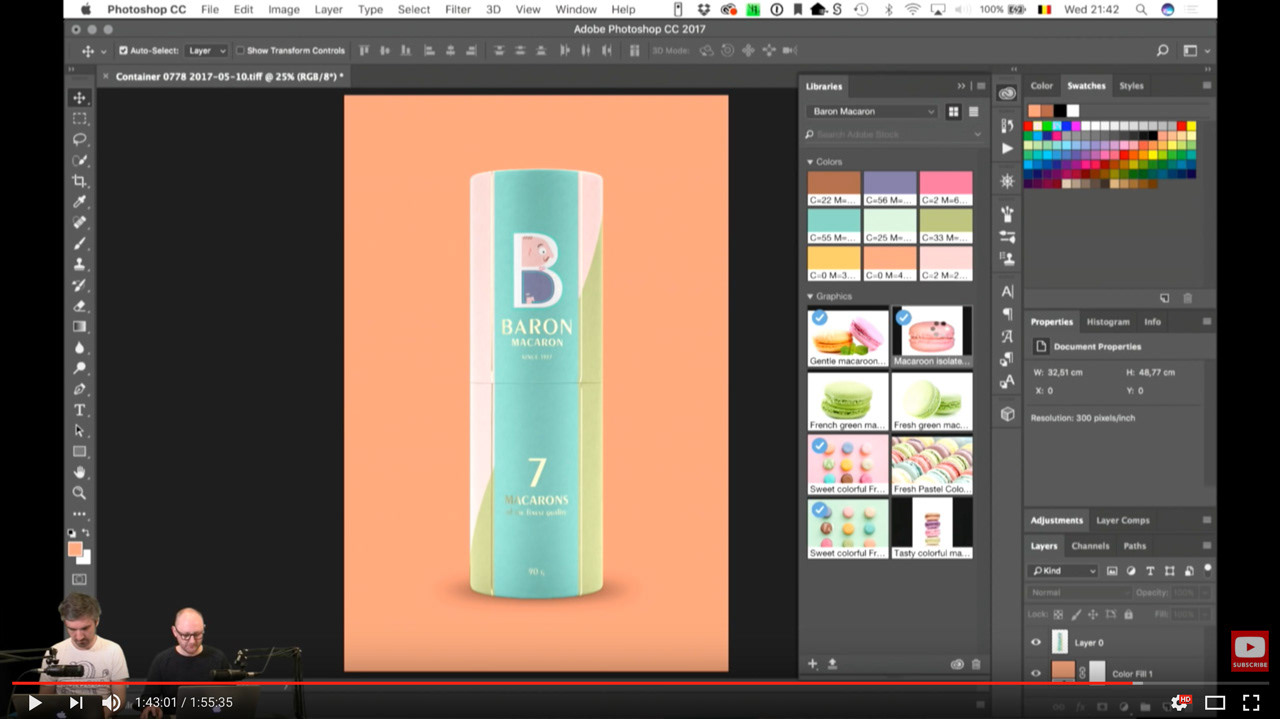Open macOS Spotlight search icon

pos(1141,9)
